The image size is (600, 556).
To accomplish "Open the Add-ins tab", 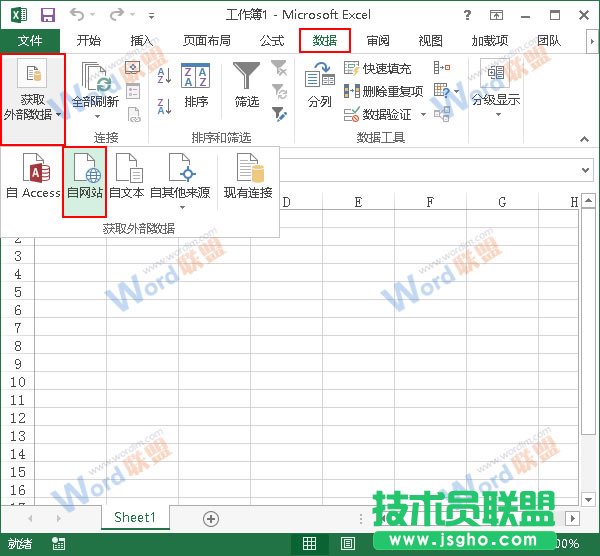I will coord(490,40).
